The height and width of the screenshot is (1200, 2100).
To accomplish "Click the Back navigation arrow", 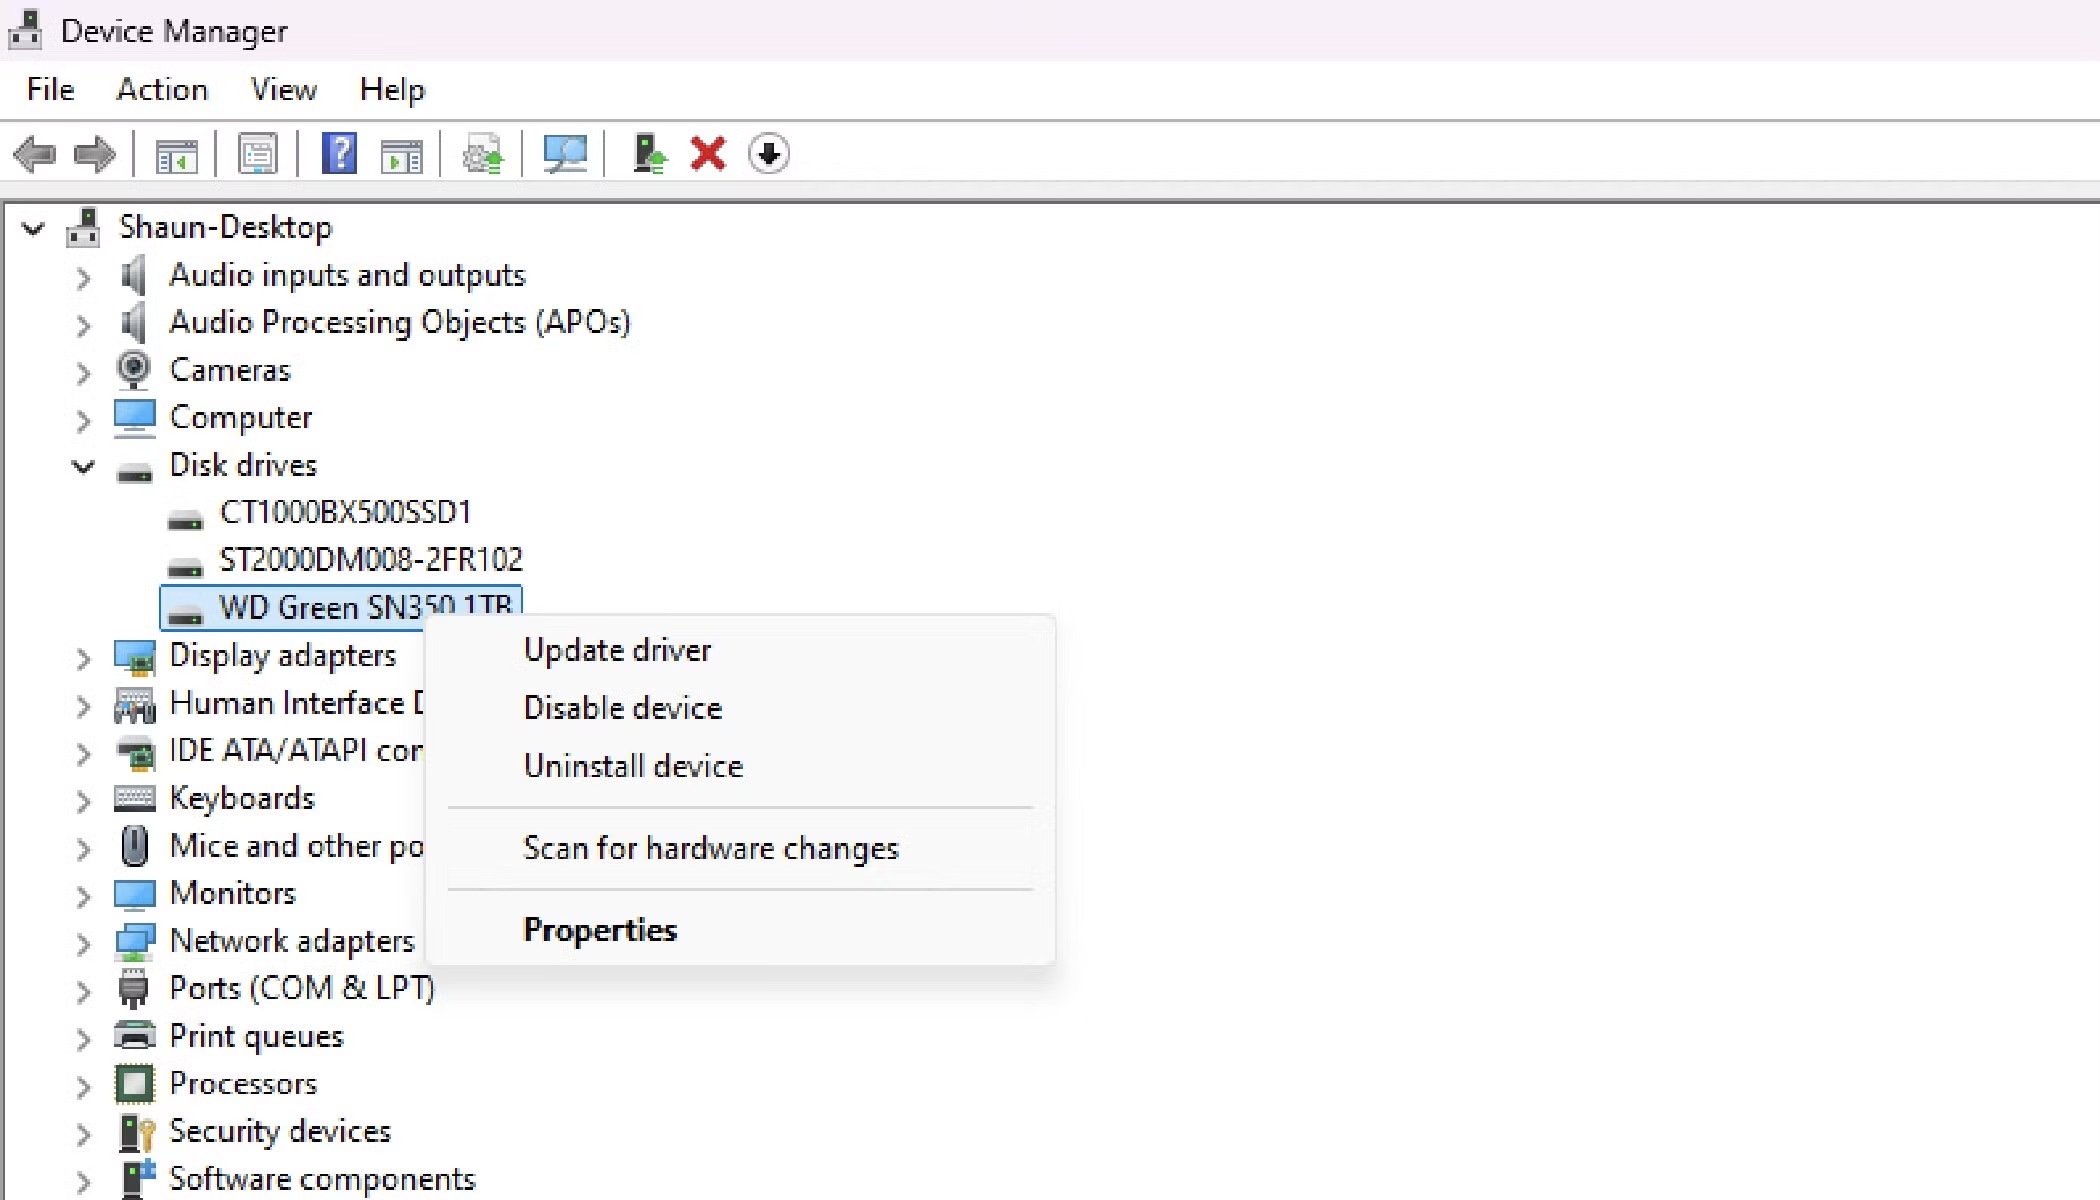I will click(x=35, y=153).
